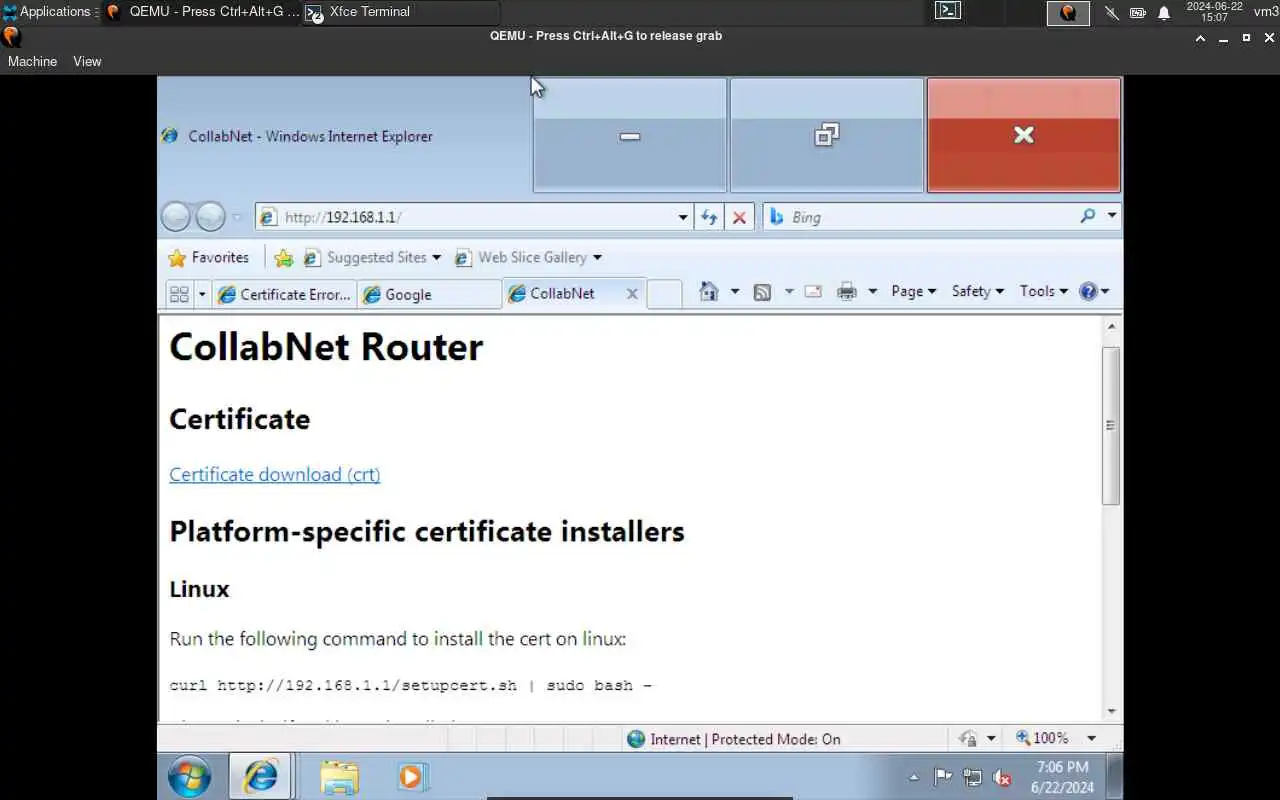The width and height of the screenshot is (1280, 800).
Task: Open the QEMU View menu
Action: [87, 61]
